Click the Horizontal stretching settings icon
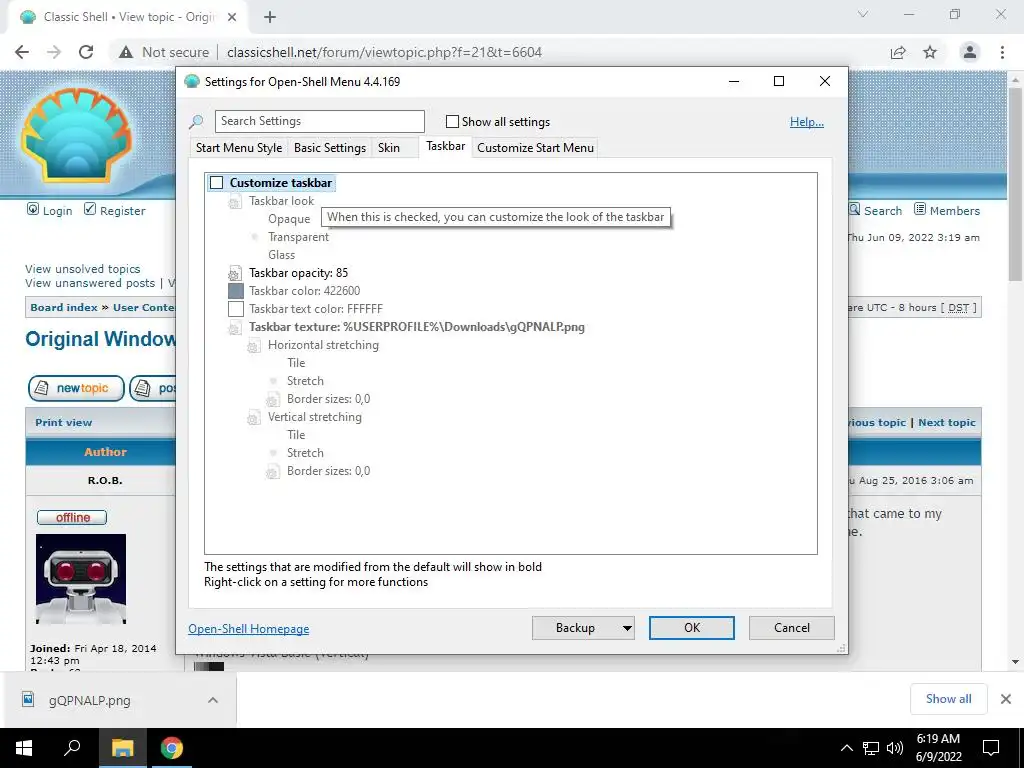Screen dimensions: 1024x768 coord(254,345)
